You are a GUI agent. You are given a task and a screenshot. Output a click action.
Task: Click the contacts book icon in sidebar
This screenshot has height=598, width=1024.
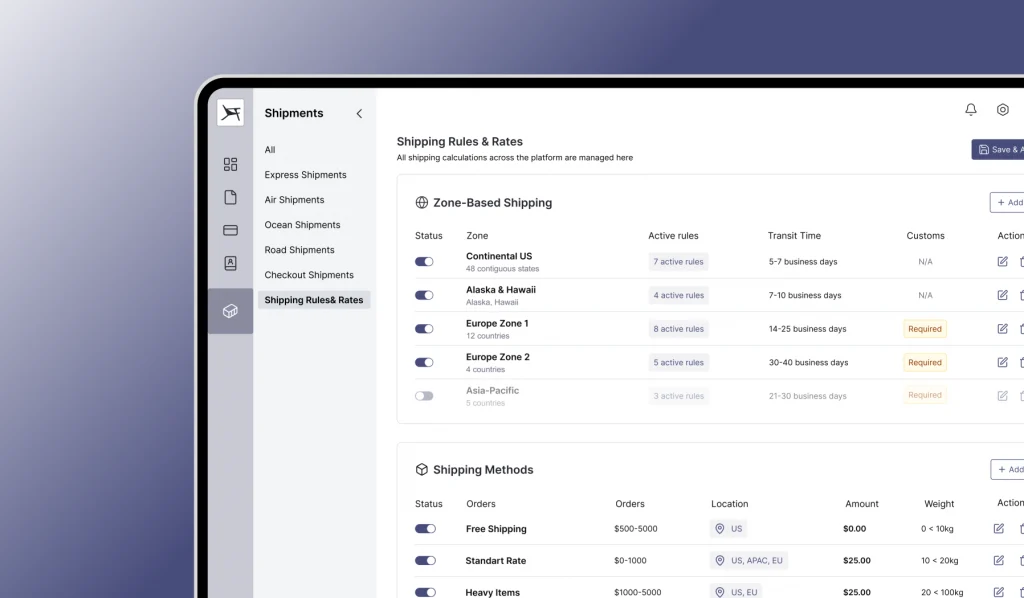pyautogui.click(x=230, y=263)
